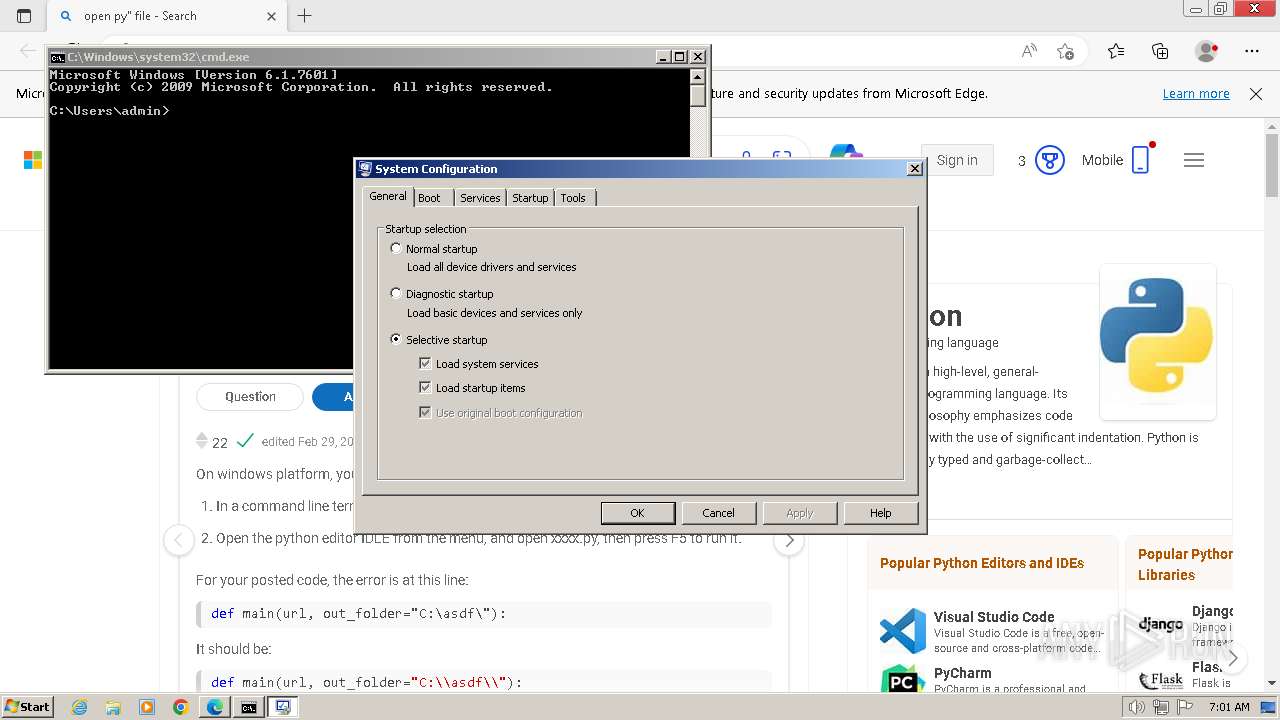
Task: Close the 'open py file - Search' tab
Action: (x=271, y=16)
